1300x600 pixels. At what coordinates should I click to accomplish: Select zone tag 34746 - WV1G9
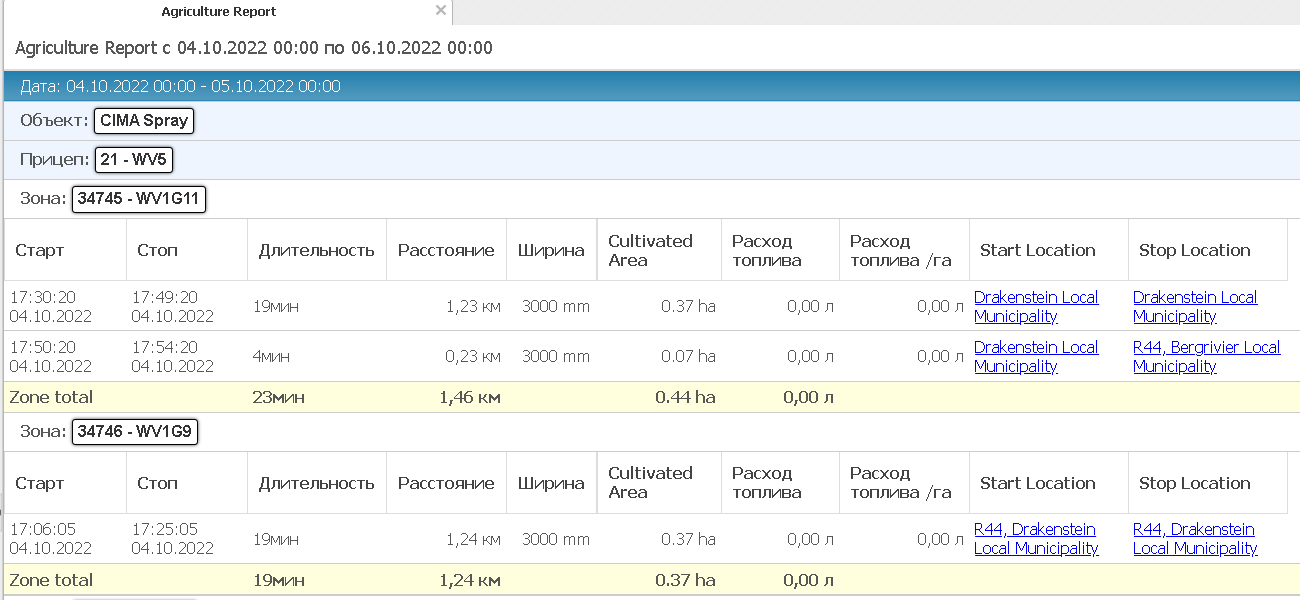coord(136,432)
